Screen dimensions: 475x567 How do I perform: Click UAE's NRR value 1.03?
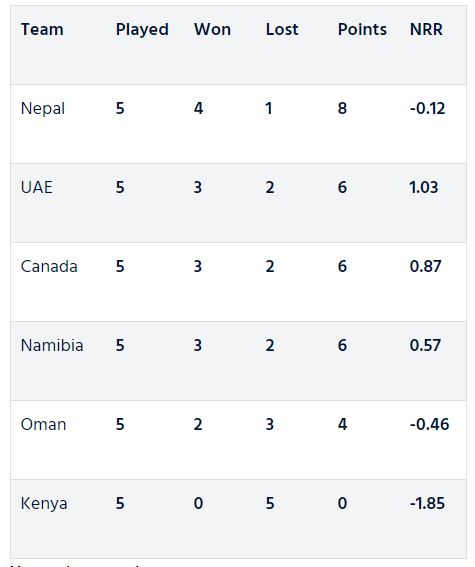(423, 187)
